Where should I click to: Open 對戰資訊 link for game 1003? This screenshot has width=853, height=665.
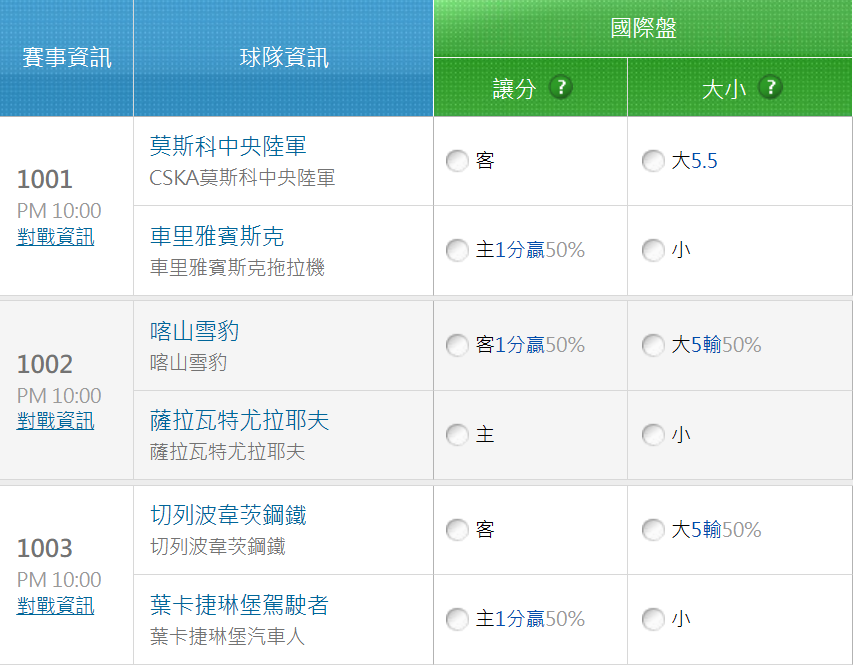pyautogui.click(x=56, y=606)
